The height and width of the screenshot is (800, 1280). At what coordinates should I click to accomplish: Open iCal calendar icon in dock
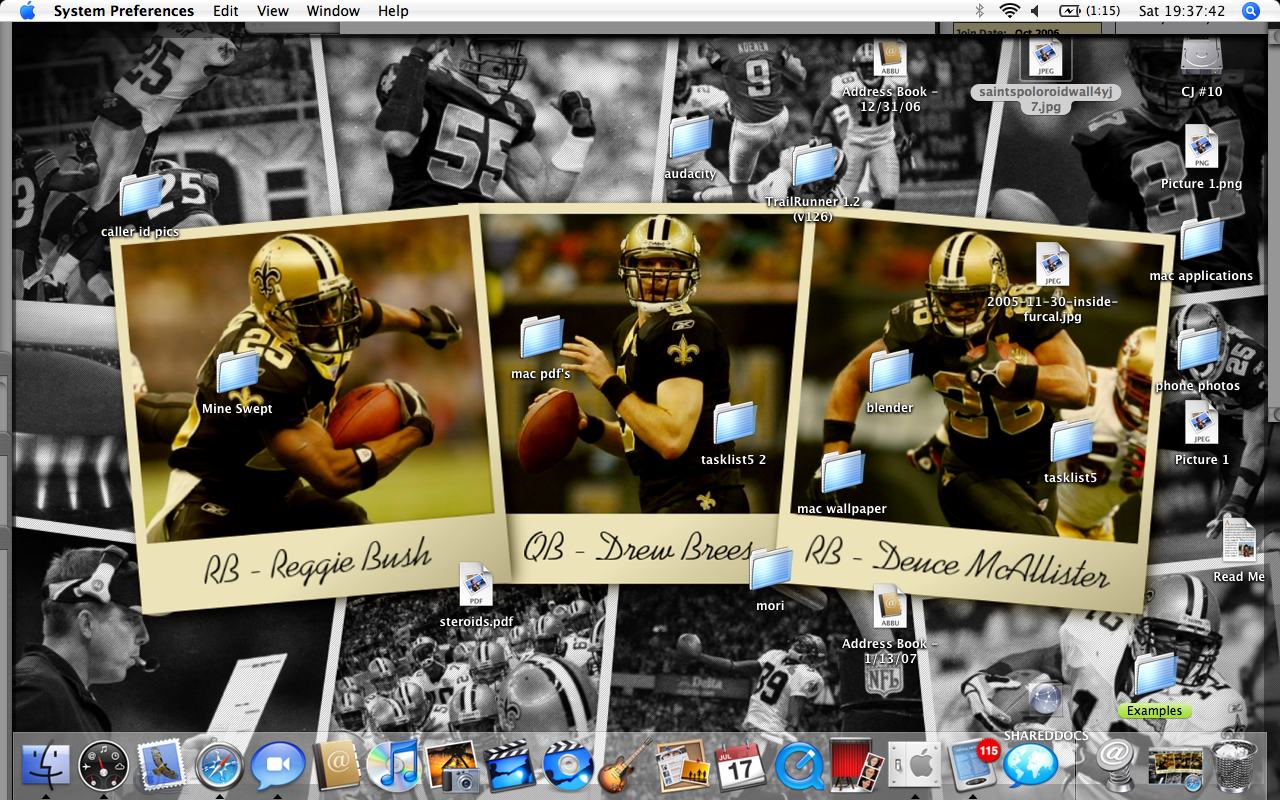click(x=740, y=766)
